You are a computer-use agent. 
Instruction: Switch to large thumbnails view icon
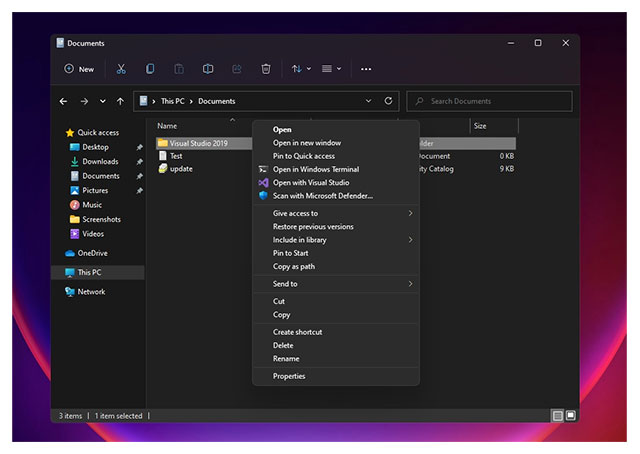pyautogui.click(x=571, y=415)
